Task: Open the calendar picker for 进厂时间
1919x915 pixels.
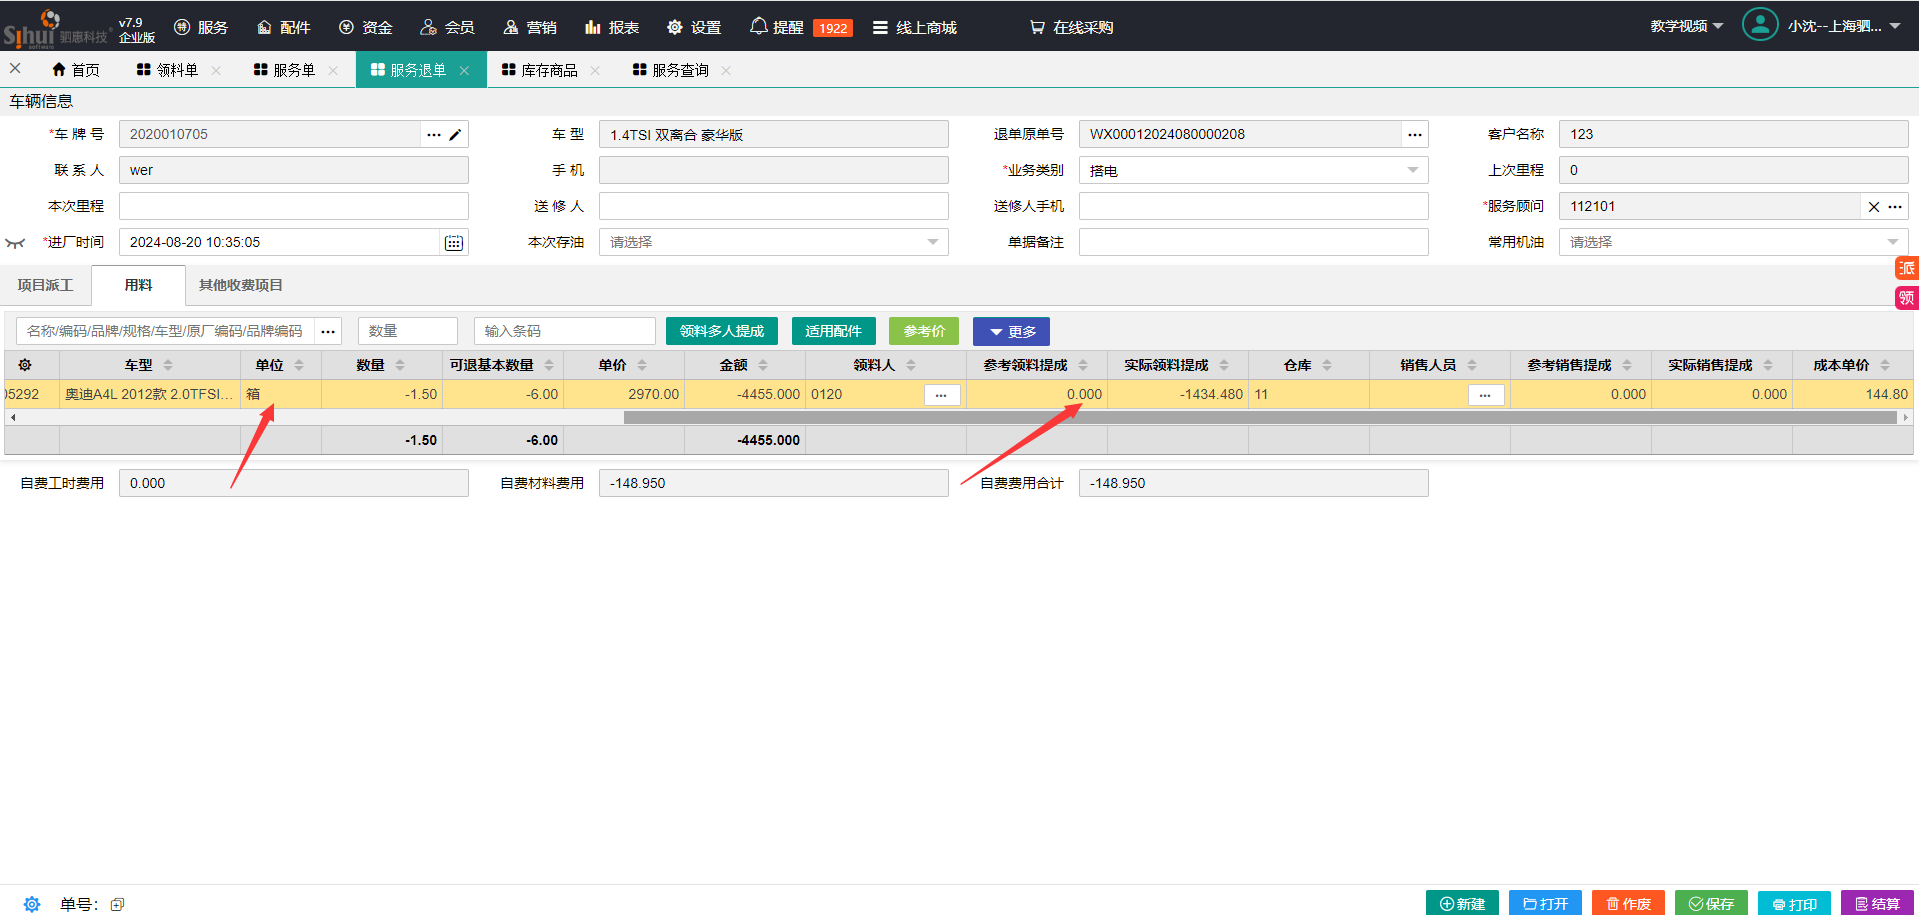Action: pos(453,243)
